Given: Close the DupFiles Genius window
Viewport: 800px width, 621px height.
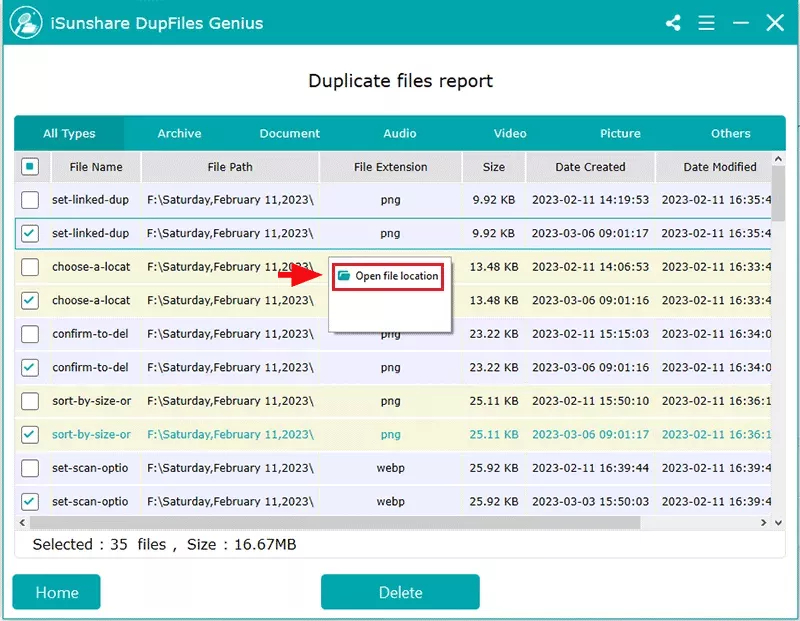Looking at the screenshot, I should [x=775, y=23].
